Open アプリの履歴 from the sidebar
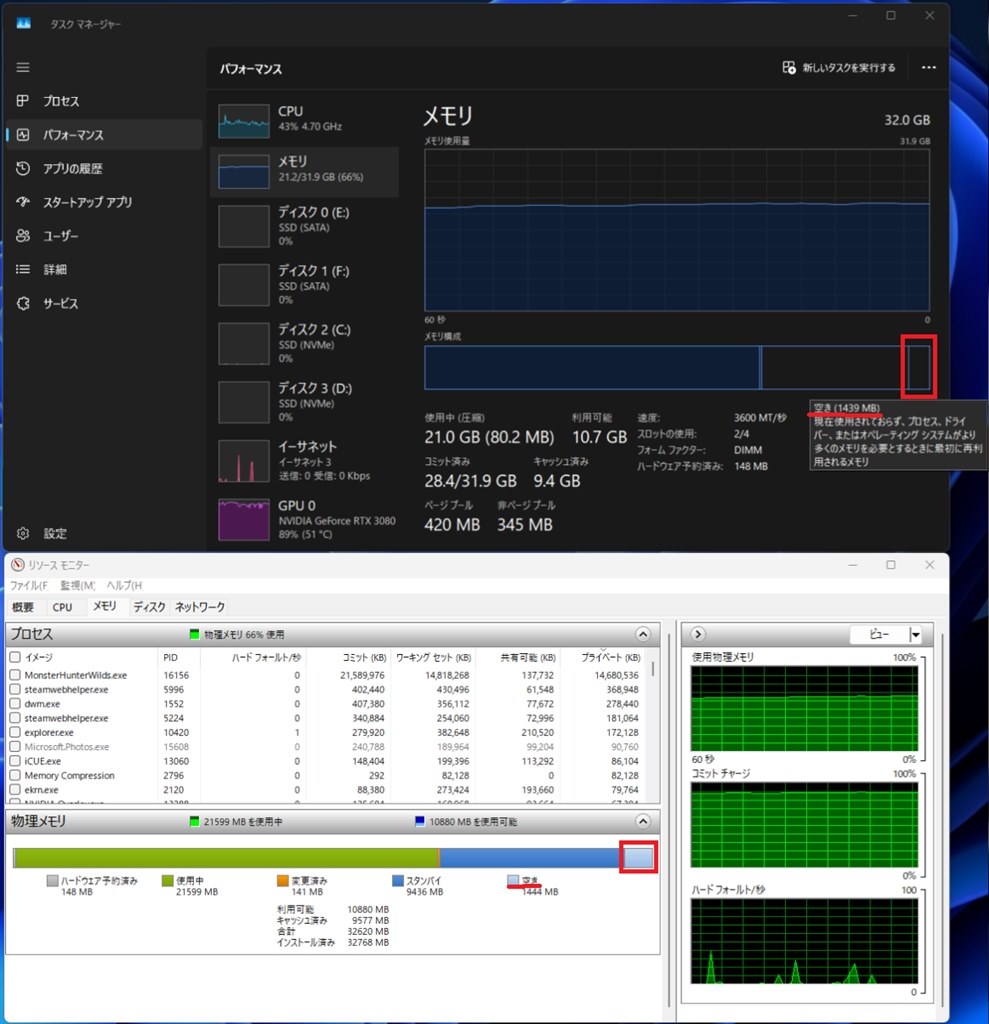Viewport: 989px width, 1024px height. tap(71, 169)
